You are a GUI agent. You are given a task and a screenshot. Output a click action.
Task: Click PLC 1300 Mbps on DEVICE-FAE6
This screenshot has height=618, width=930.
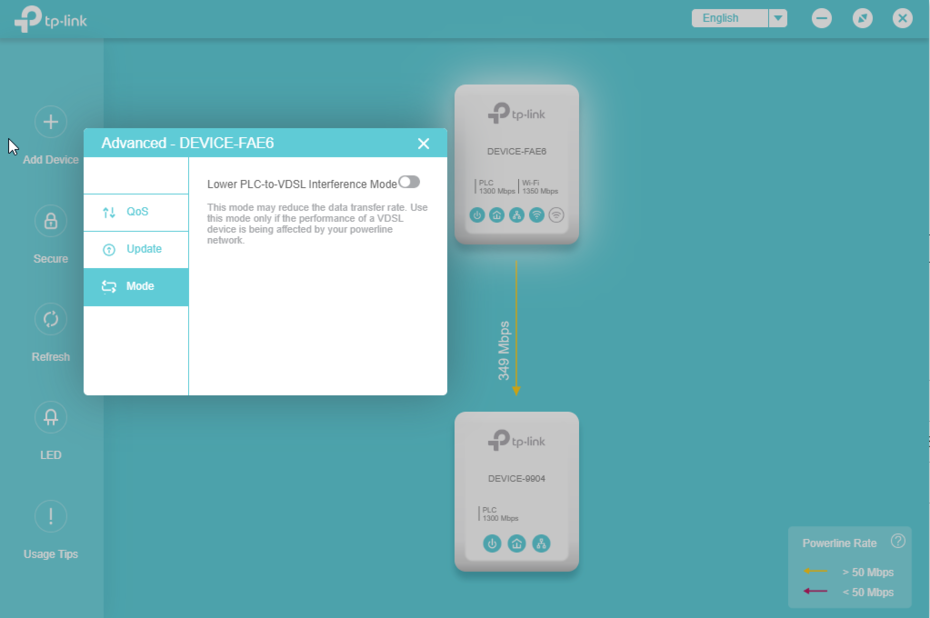point(495,187)
